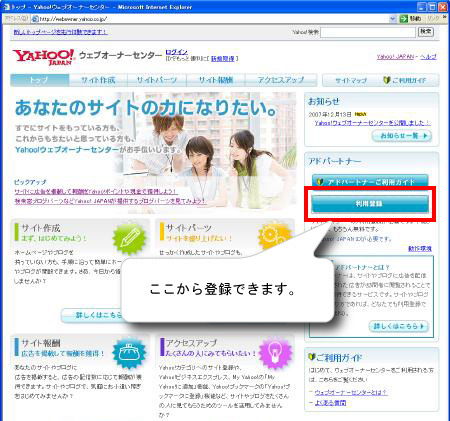This screenshot has width=450, height=421.
Task: Click the サイト作成 section heading
Action: pyautogui.click(x=41, y=228)
